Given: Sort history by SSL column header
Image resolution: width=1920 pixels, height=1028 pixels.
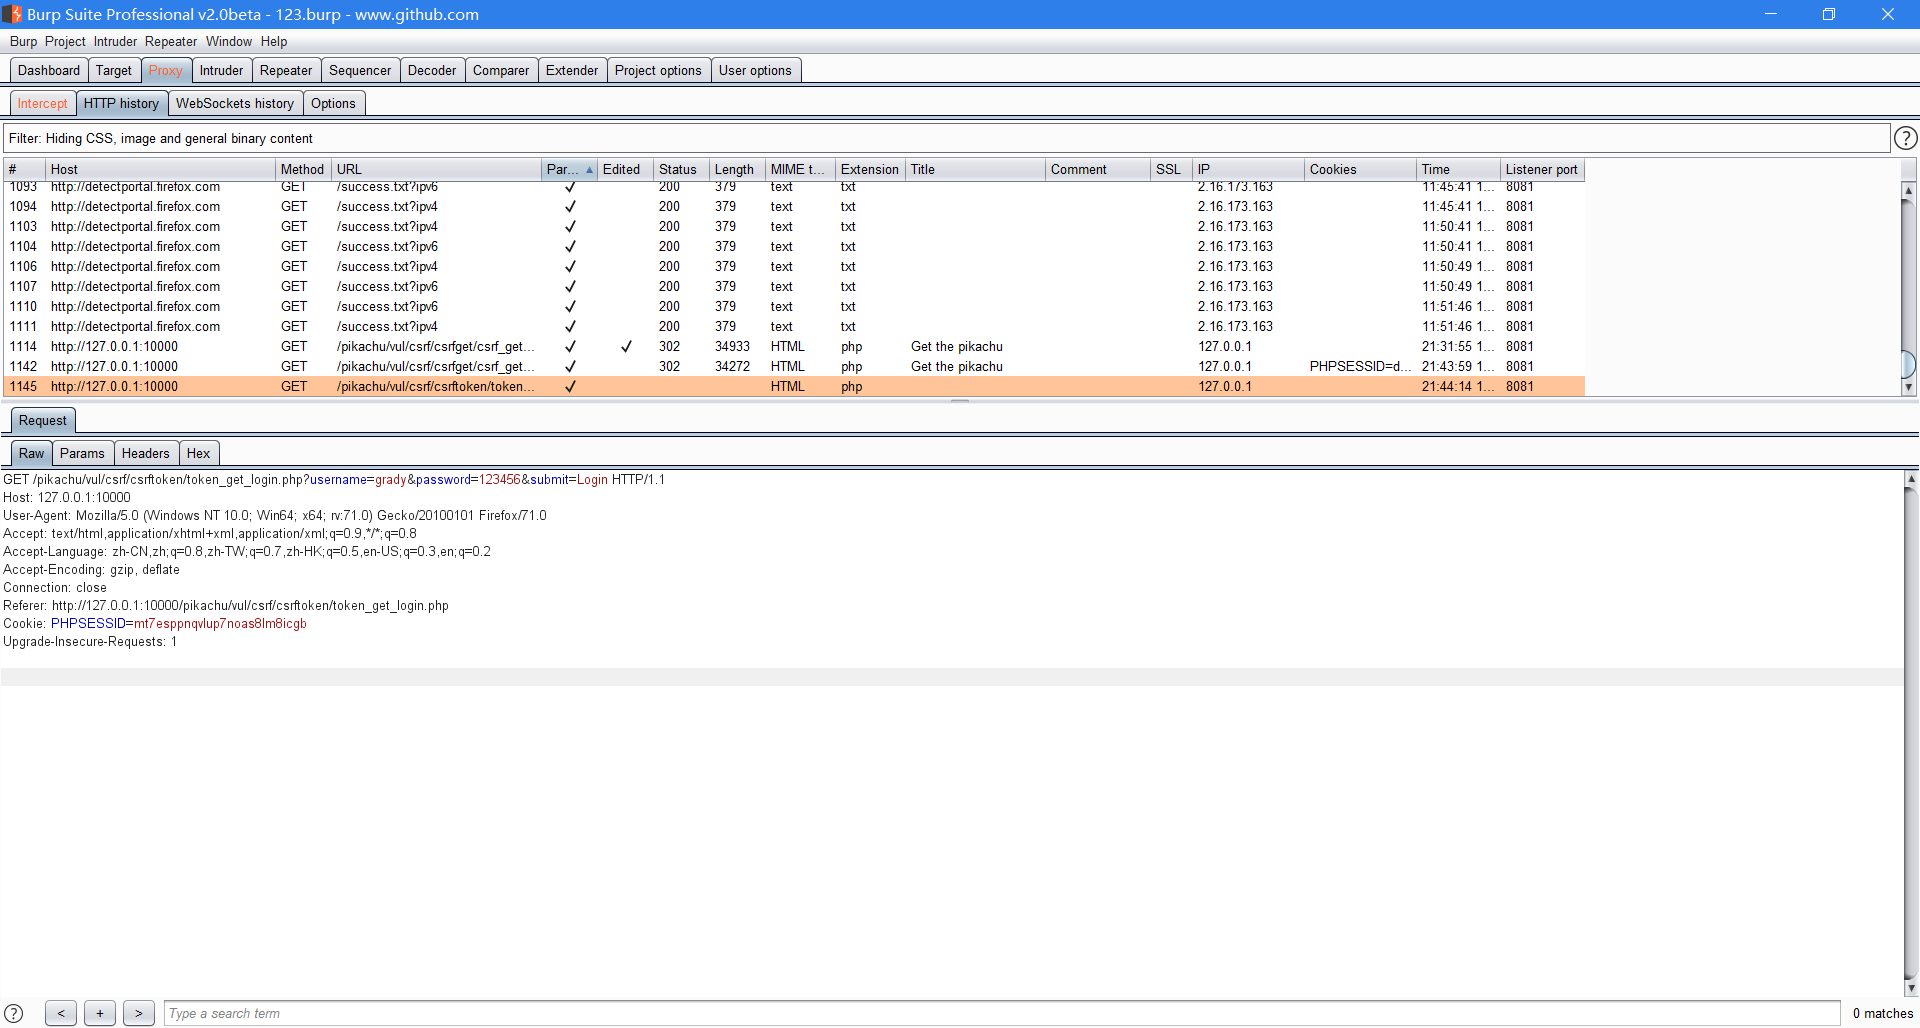Looking at the screenshot, I should (1172, 169).
